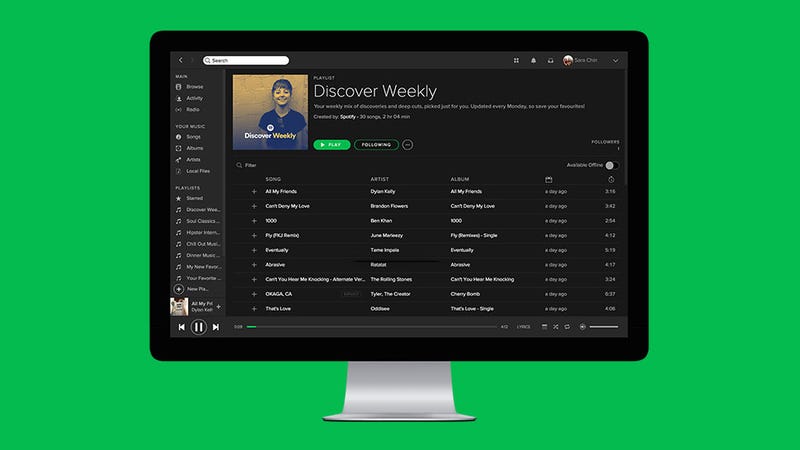Click the now-playing album thumbnail

[179, 307]
